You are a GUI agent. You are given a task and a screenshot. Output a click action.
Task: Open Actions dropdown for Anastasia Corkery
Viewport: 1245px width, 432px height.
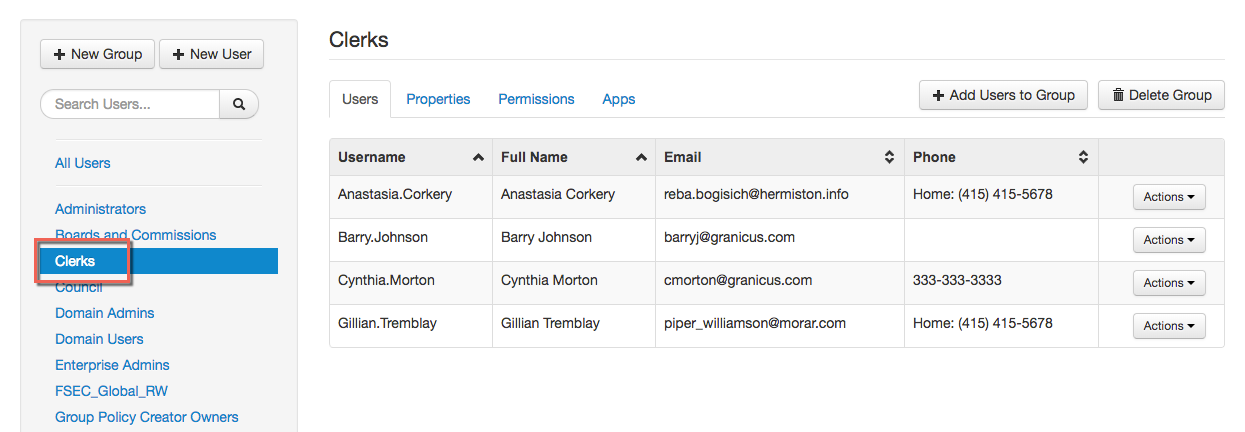1168,197
